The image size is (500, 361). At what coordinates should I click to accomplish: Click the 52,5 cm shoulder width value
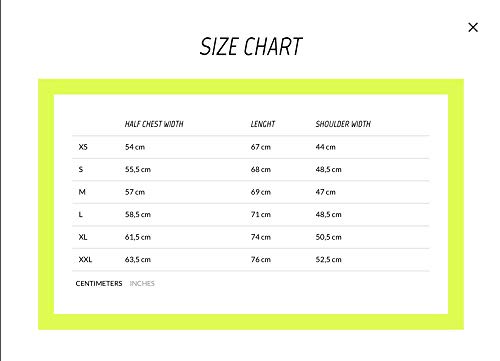click(x=328, y=259)
